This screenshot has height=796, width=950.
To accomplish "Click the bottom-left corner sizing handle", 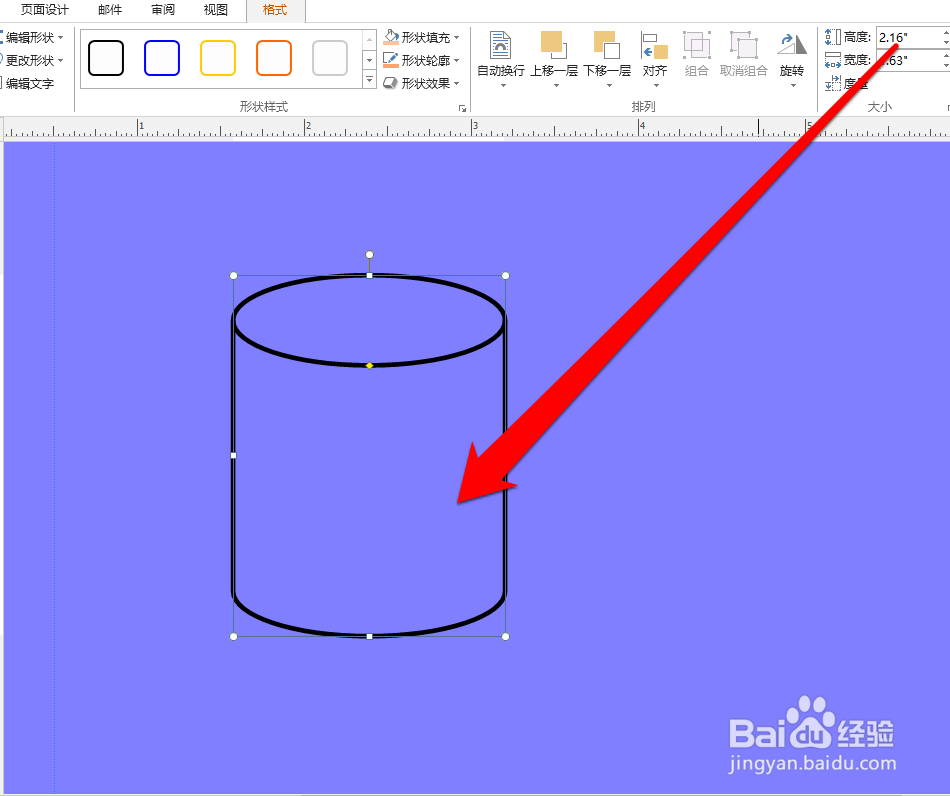I will coord(234,637).
